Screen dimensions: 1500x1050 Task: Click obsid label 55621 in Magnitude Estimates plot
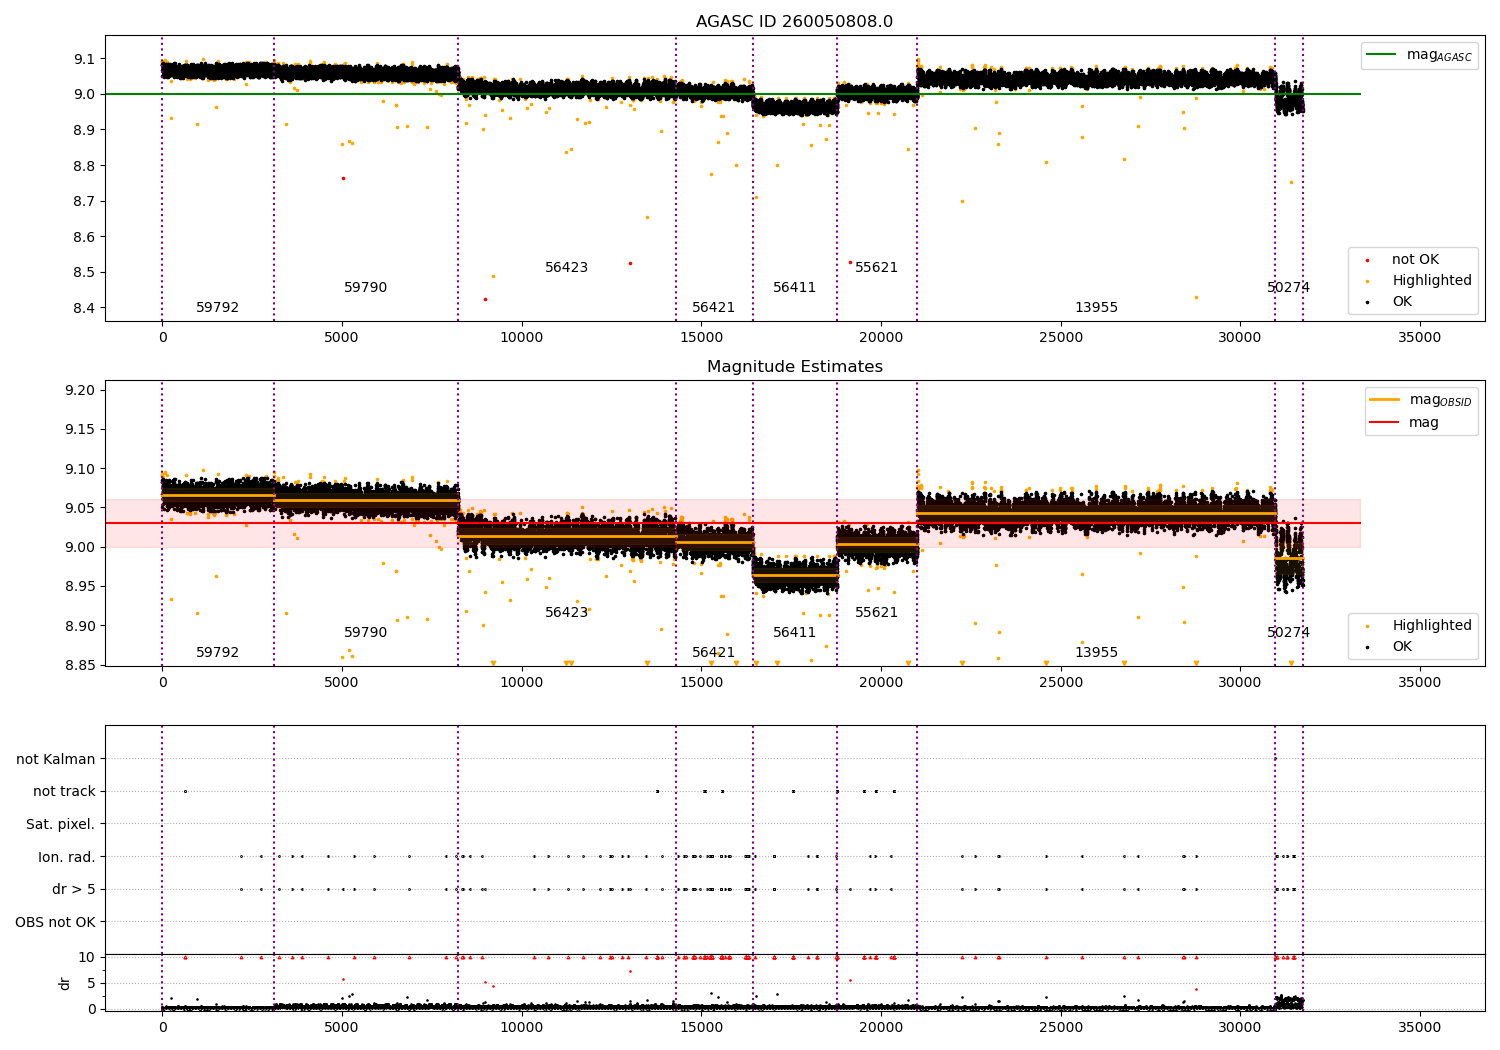[x=876, y=613]
